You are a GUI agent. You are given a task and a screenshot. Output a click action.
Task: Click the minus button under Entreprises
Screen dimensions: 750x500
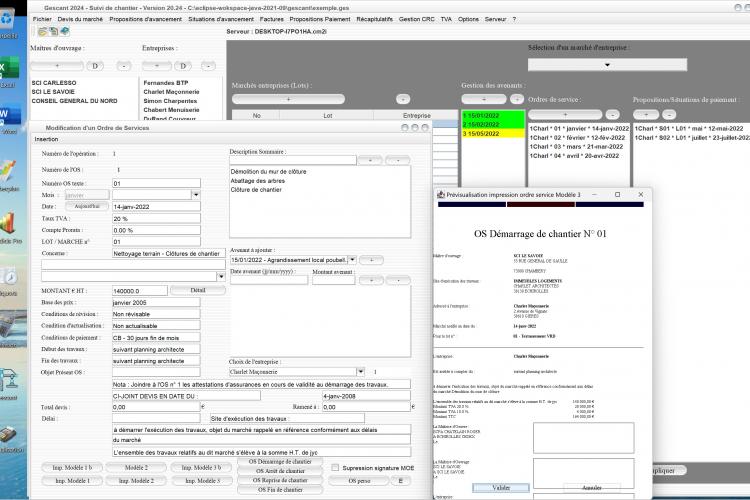click(208, 66)
